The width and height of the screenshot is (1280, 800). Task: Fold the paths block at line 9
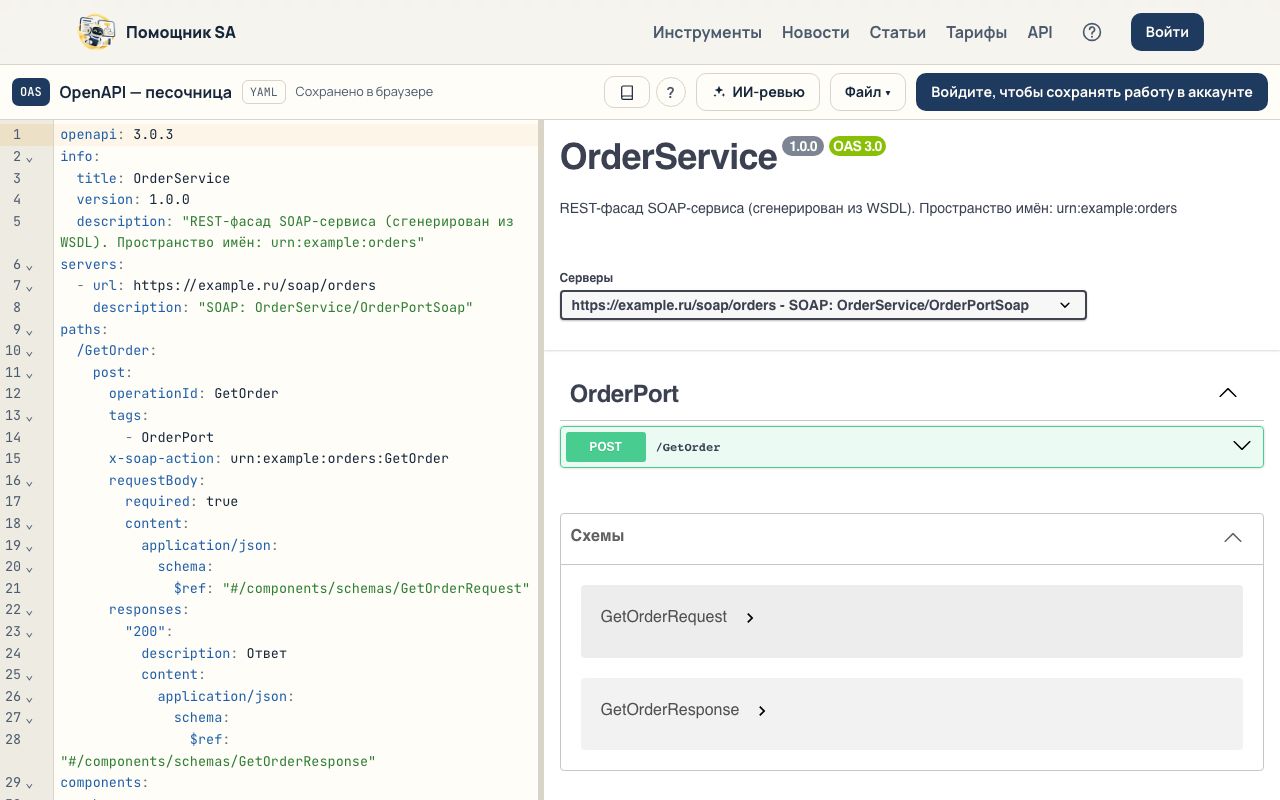[x=30, y=330]
